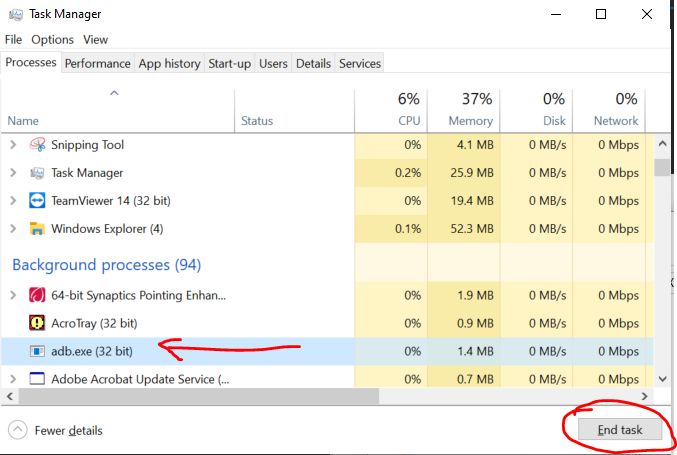Image resolution: width=677 pixels, height=455 pixels.
Task: Maximize the Task Manager window
Action: pyautogui.click(x=601, y=14)
